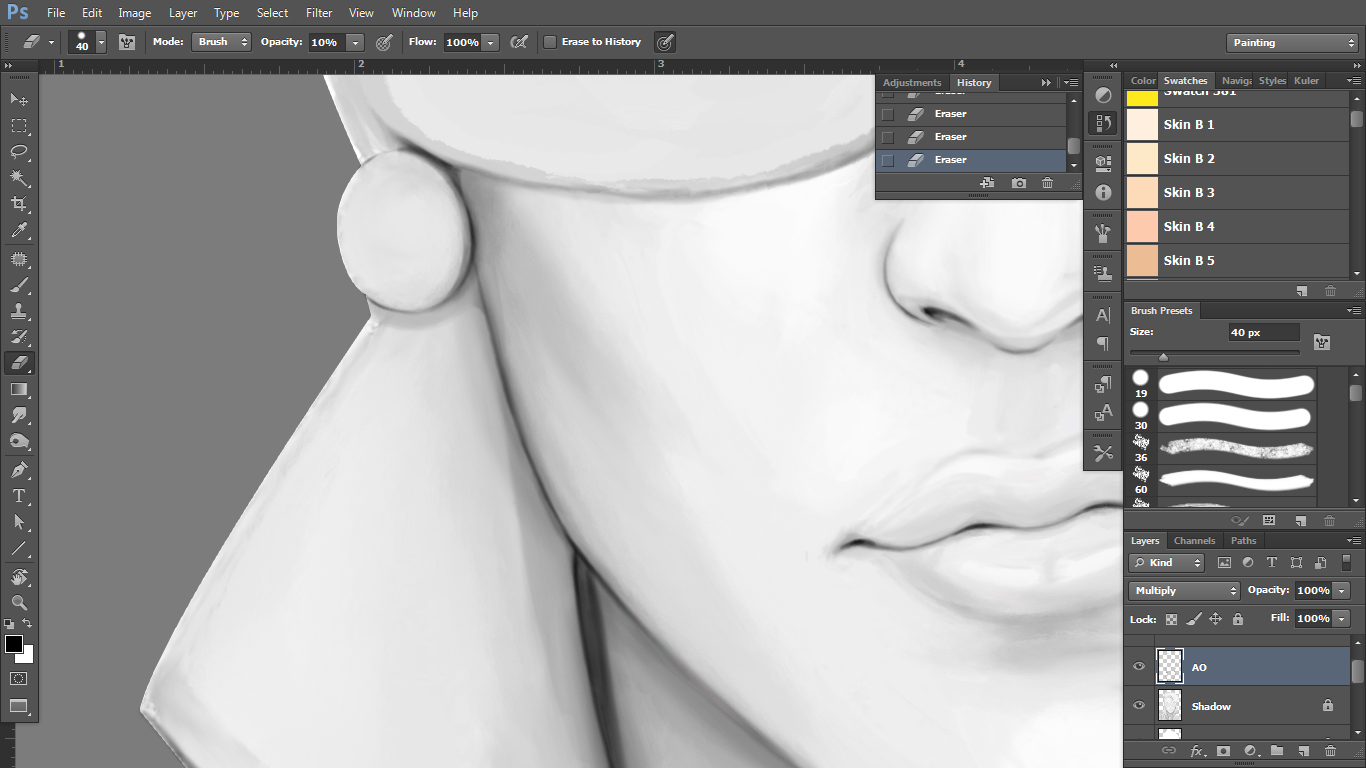1366x768 pixels.
Task: Select the Gradient tool
Action: pyautogui.click(x=19, y=389)
